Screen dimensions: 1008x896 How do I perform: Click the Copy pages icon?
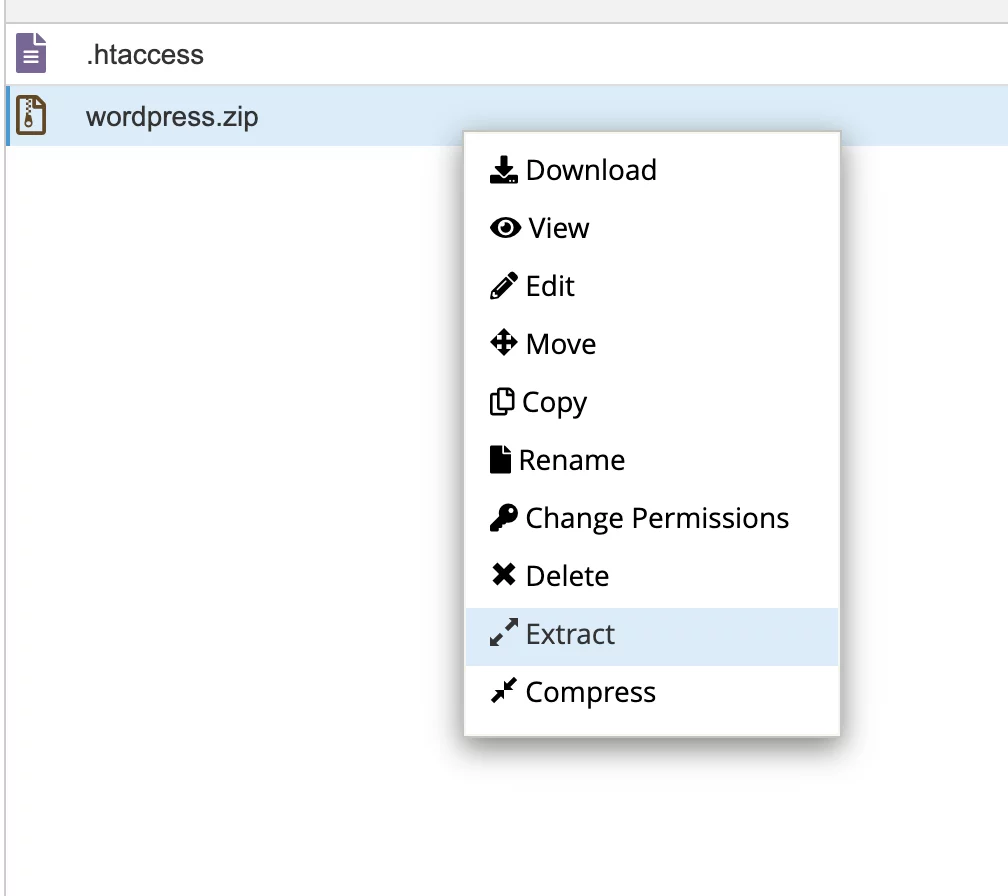point(502,402)
